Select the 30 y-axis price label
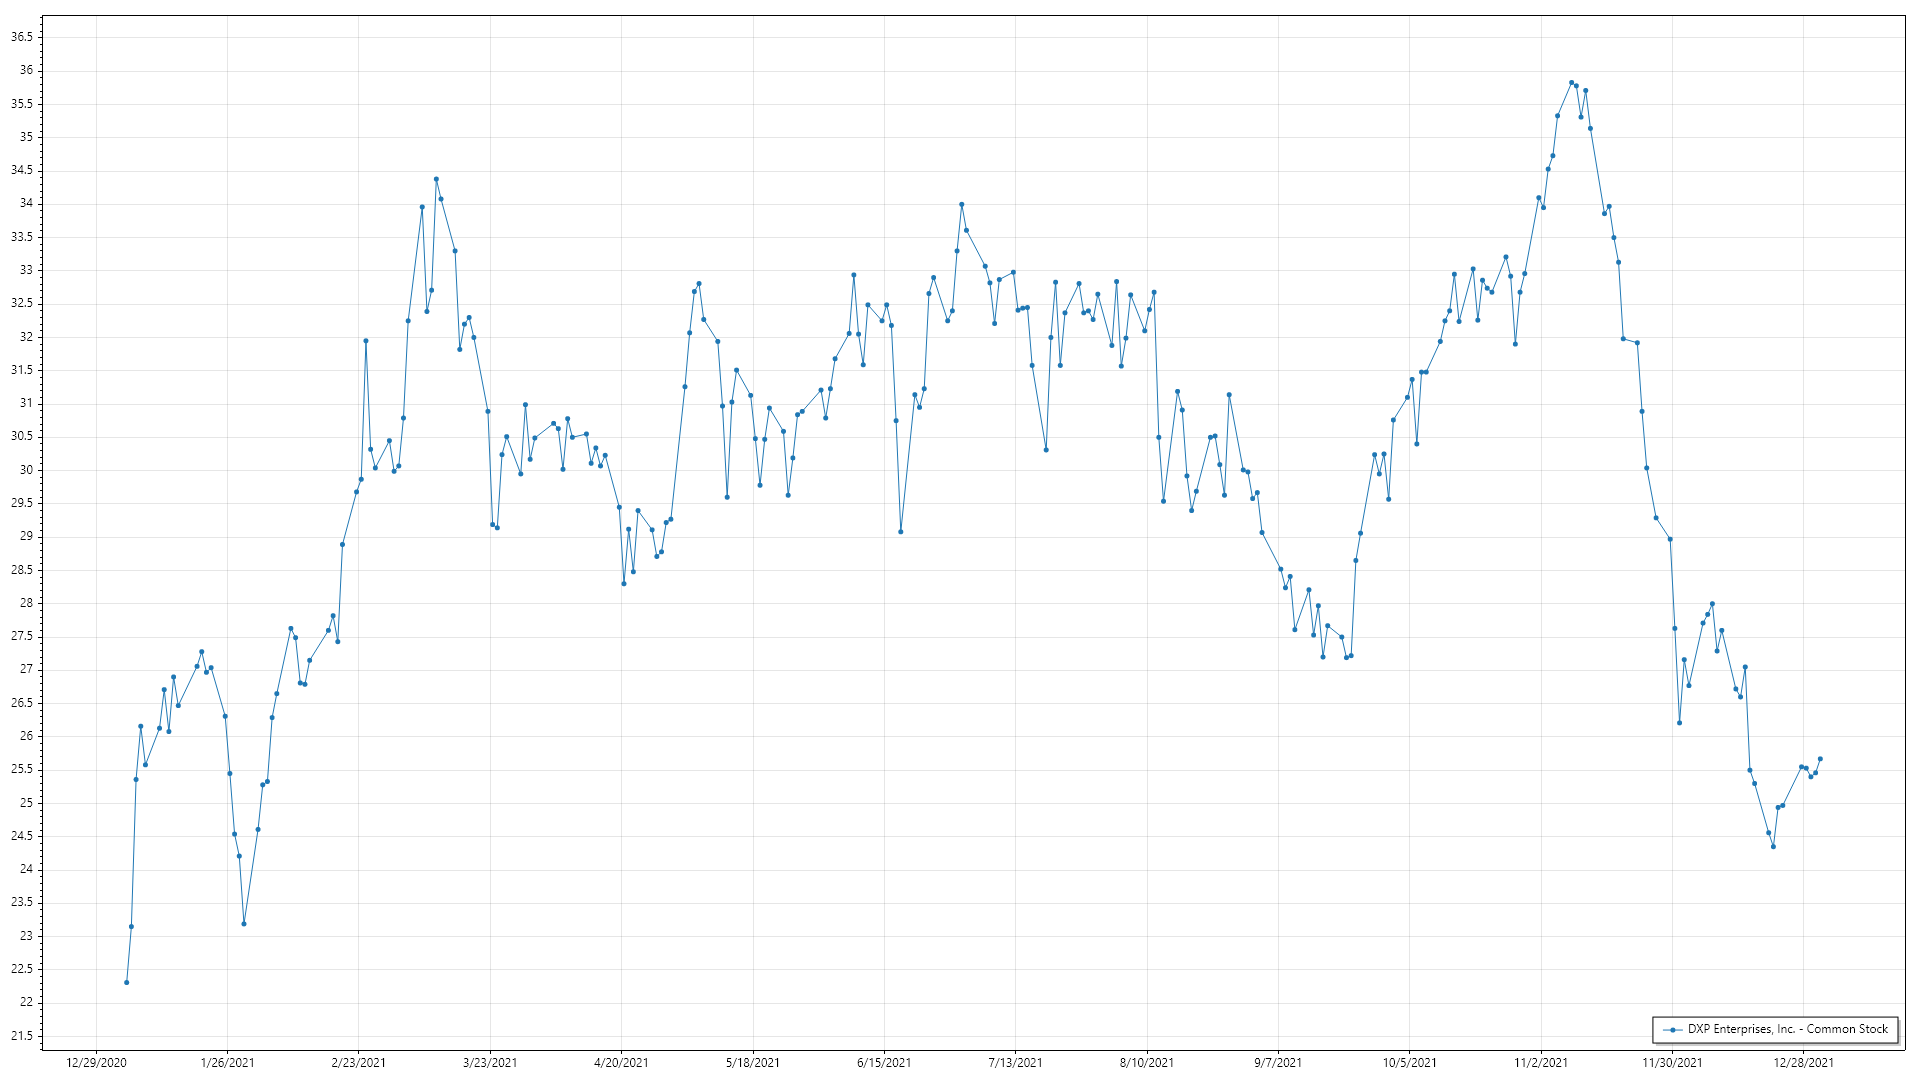This screenshot has width=1920, height=1080. (x=26, y=470)
